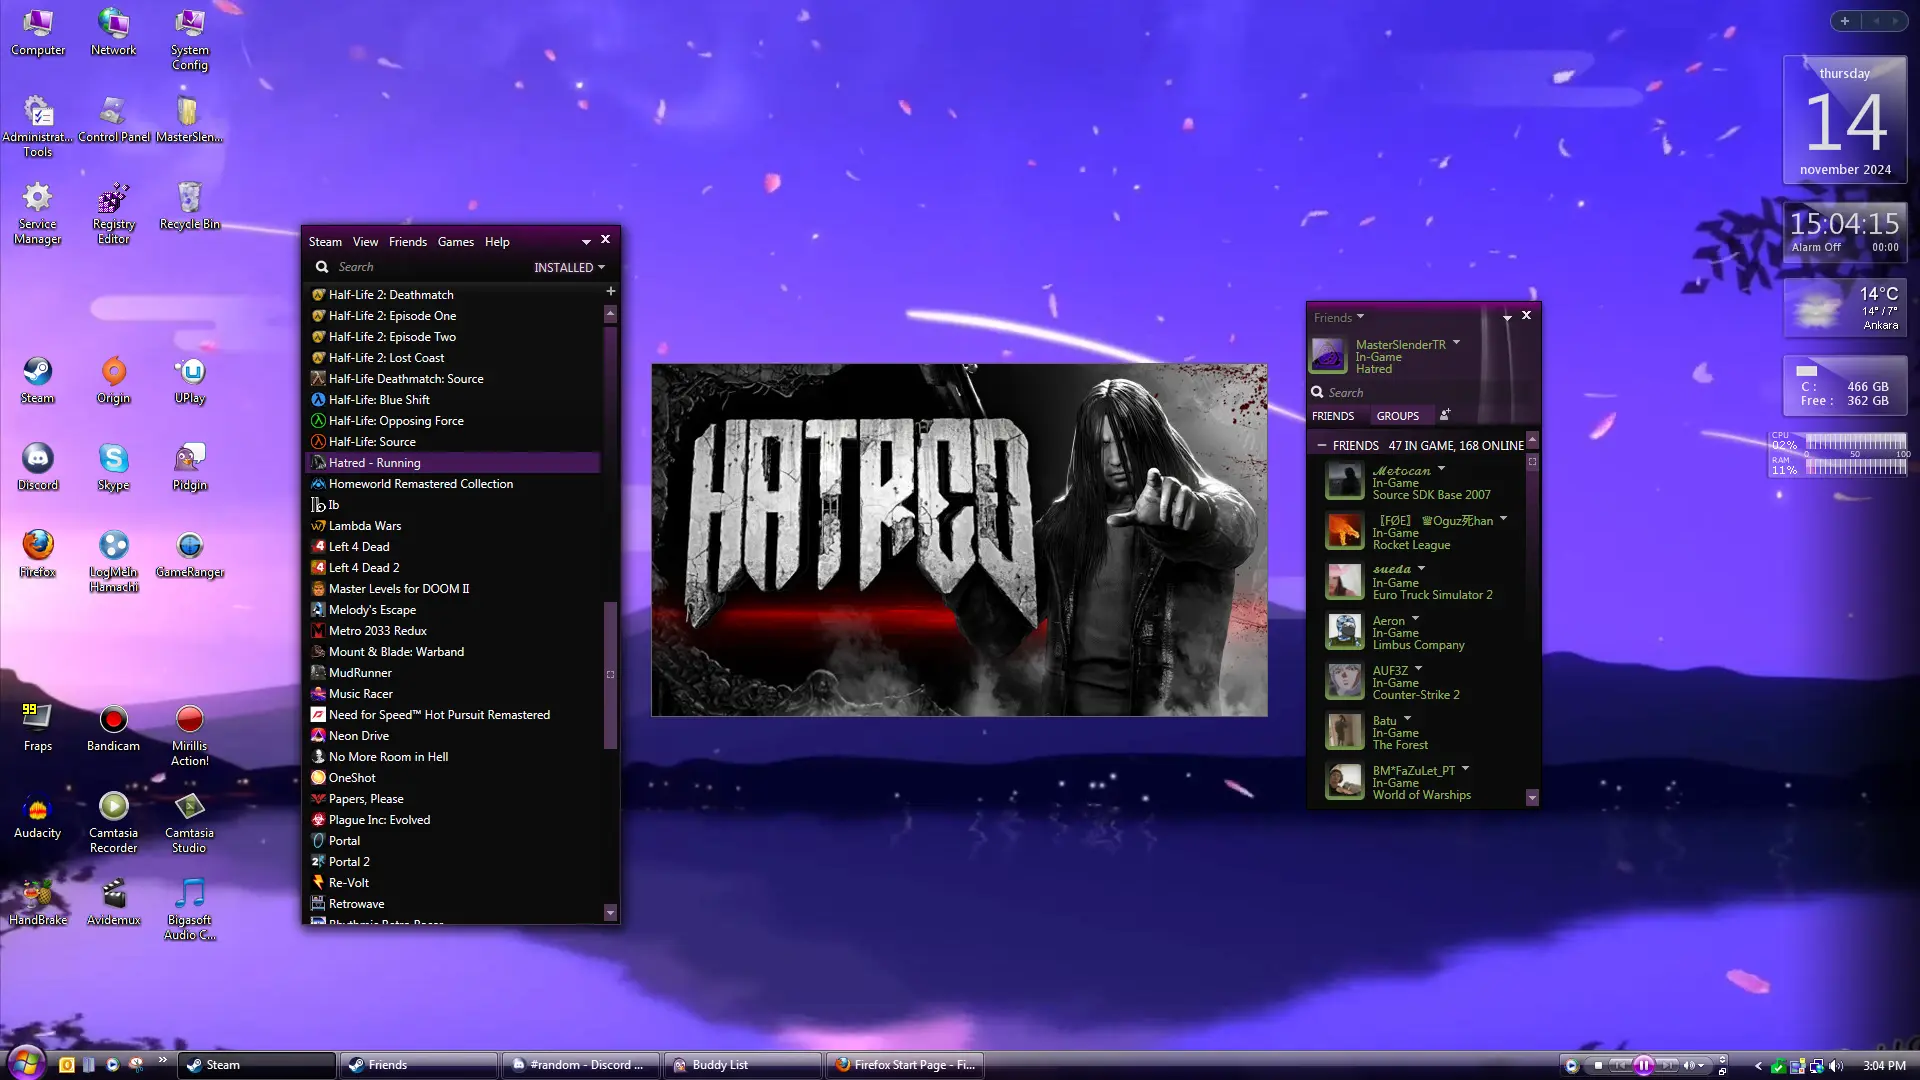Click the Windows Start orb
This screenshot has width=1920, height=1080.
(26, 1063)
